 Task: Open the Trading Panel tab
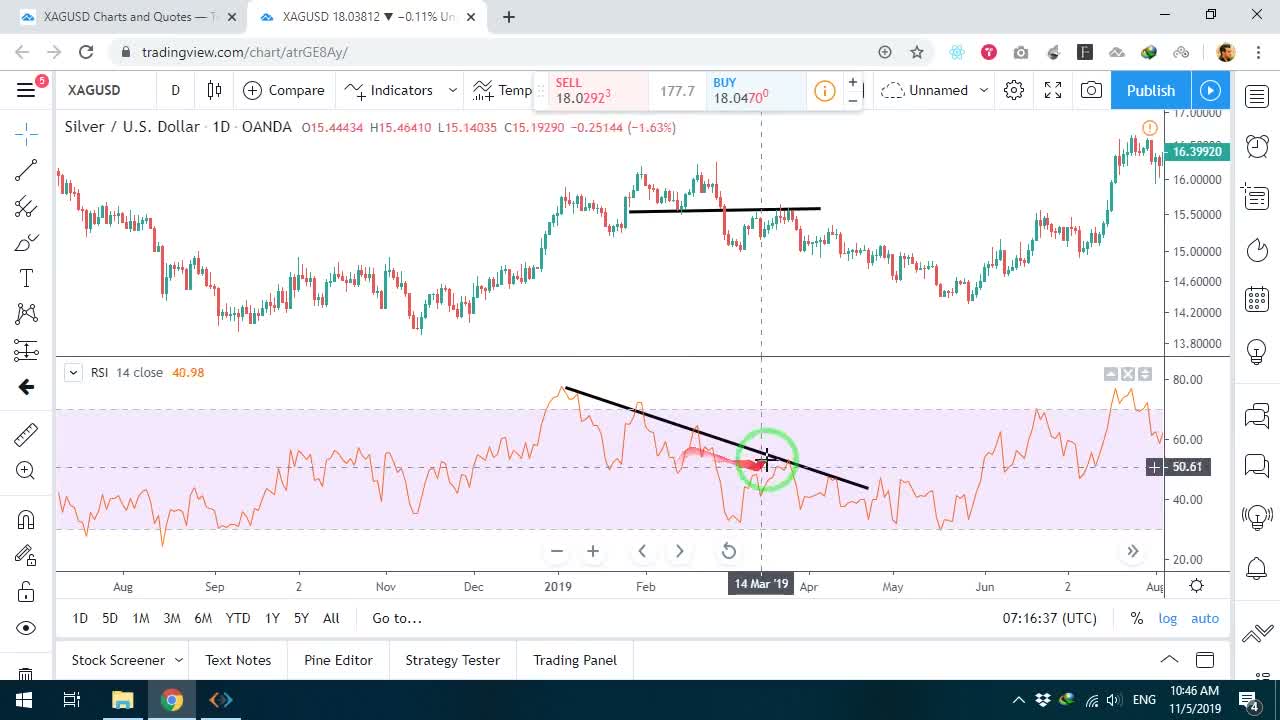[575, 660]
